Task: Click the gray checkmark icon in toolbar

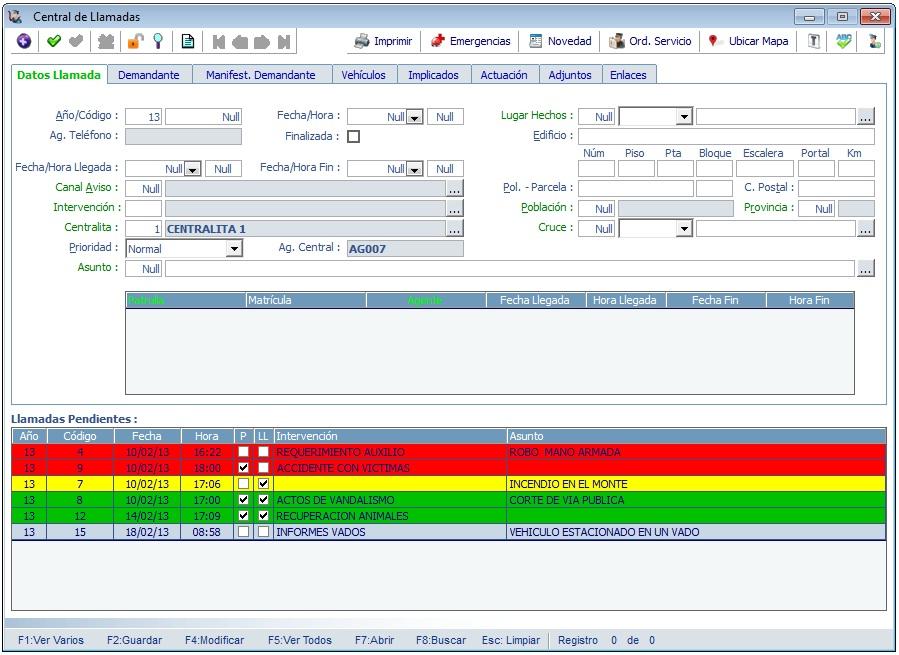Action: pos(76,41)
